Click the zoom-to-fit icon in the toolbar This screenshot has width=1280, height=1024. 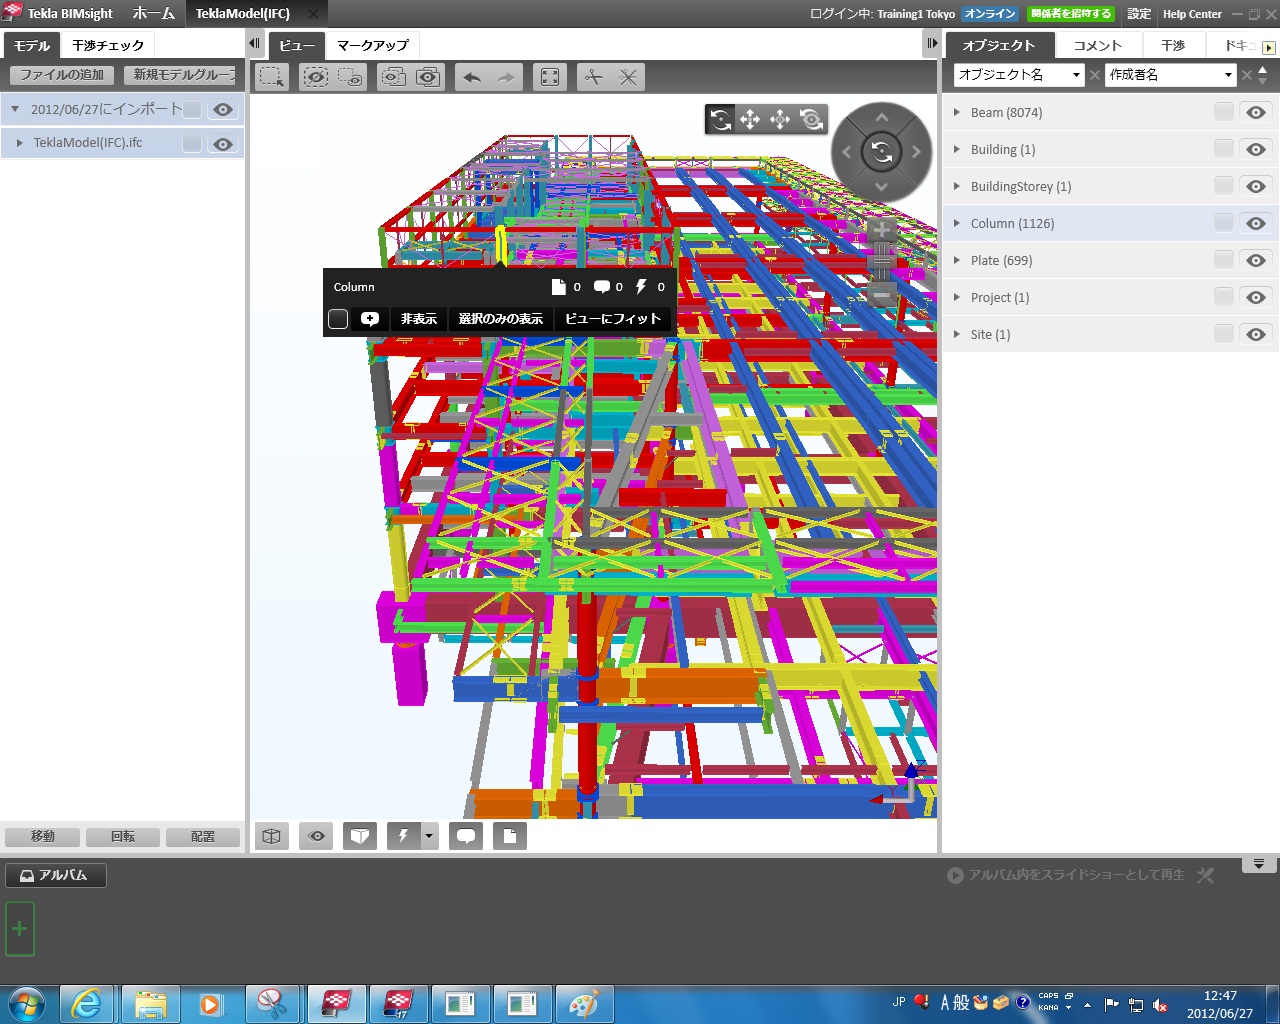click(549, 76)
